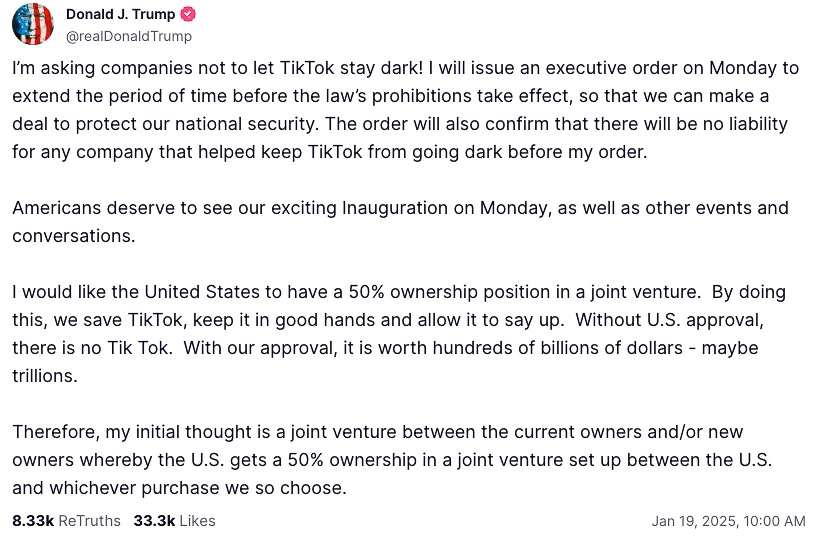The height and width of the screenshot is (543, 814).
Task: Open the 33.3k Likes count
Action: [x=154, y=521]
